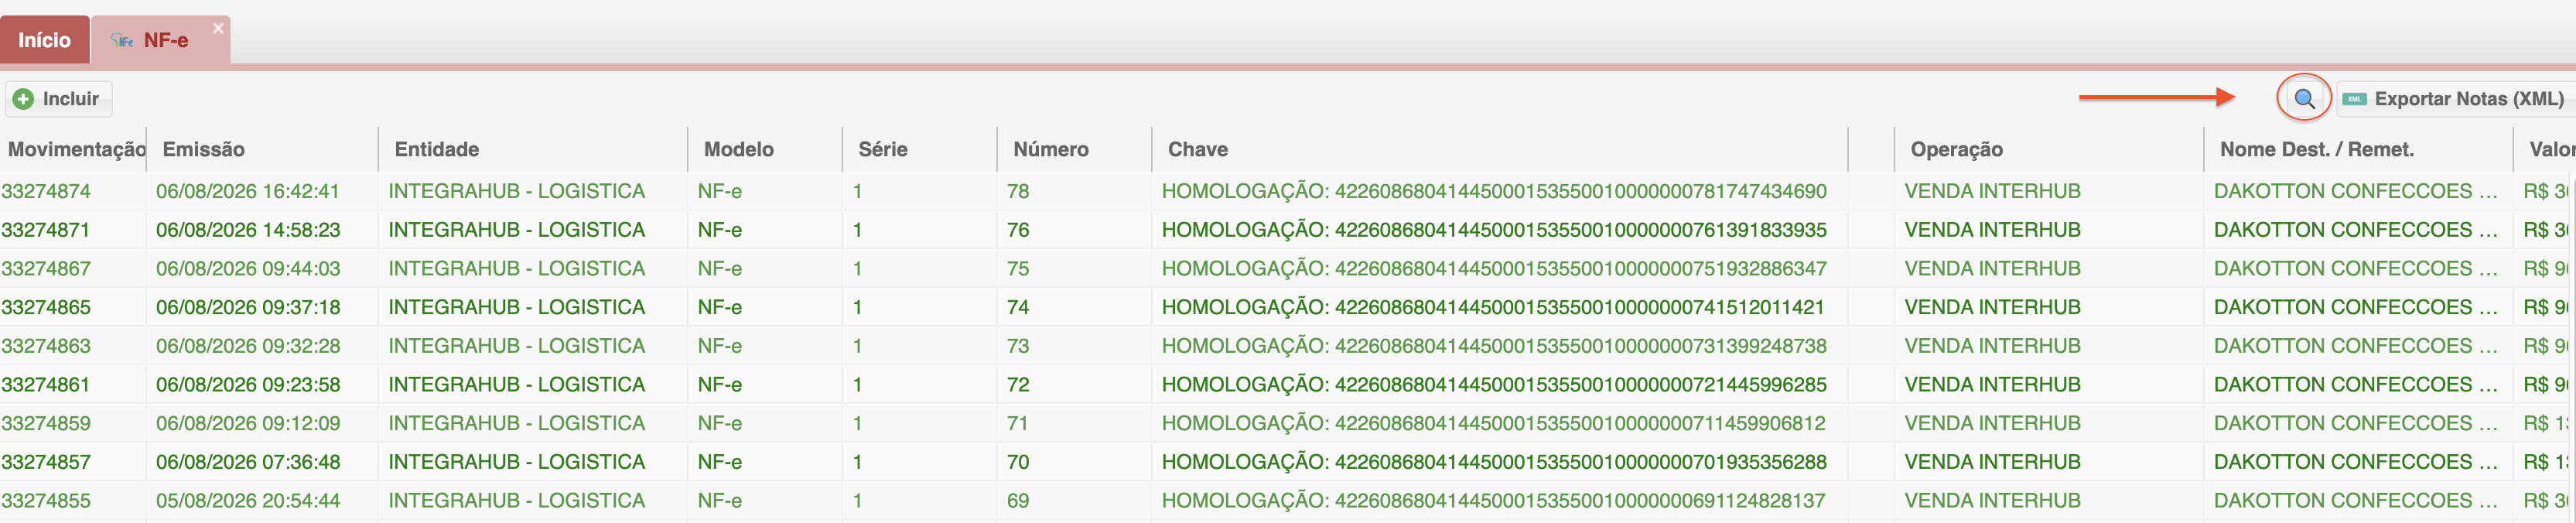Click the NF-e tab icon

pyautogui.click(x=122, y=41)
